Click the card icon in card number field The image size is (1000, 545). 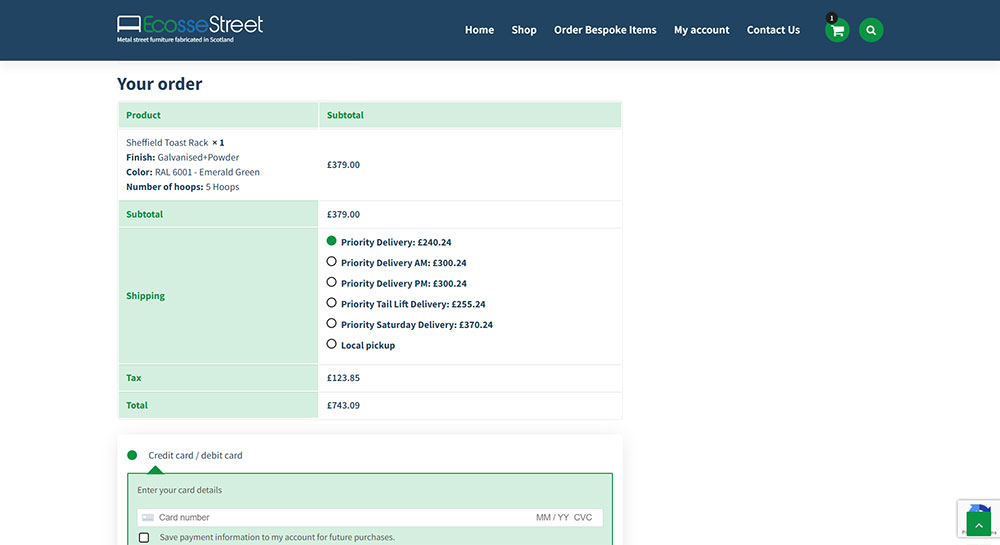tap(148, 518)
